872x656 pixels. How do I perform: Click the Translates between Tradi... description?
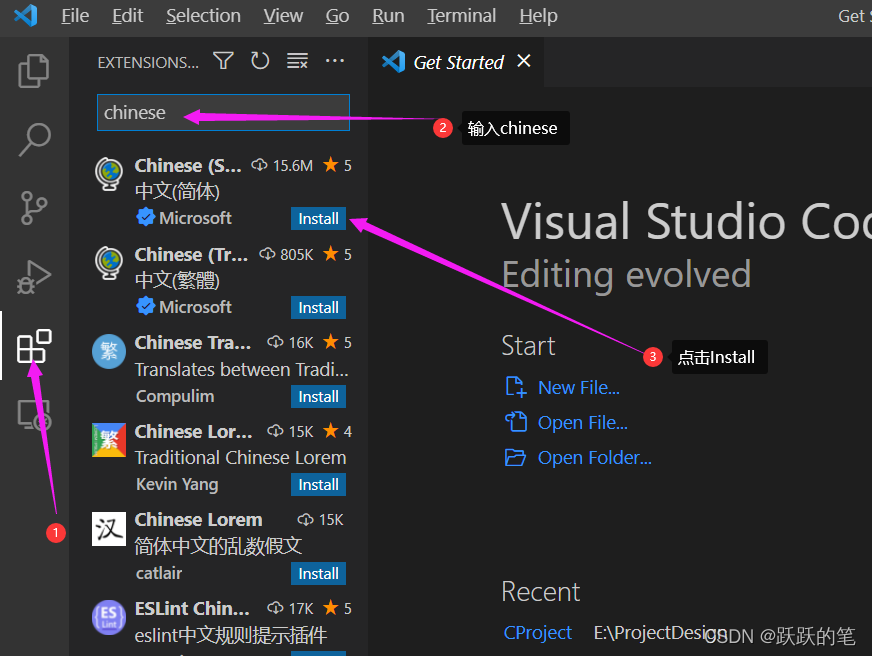click(241, 370)
